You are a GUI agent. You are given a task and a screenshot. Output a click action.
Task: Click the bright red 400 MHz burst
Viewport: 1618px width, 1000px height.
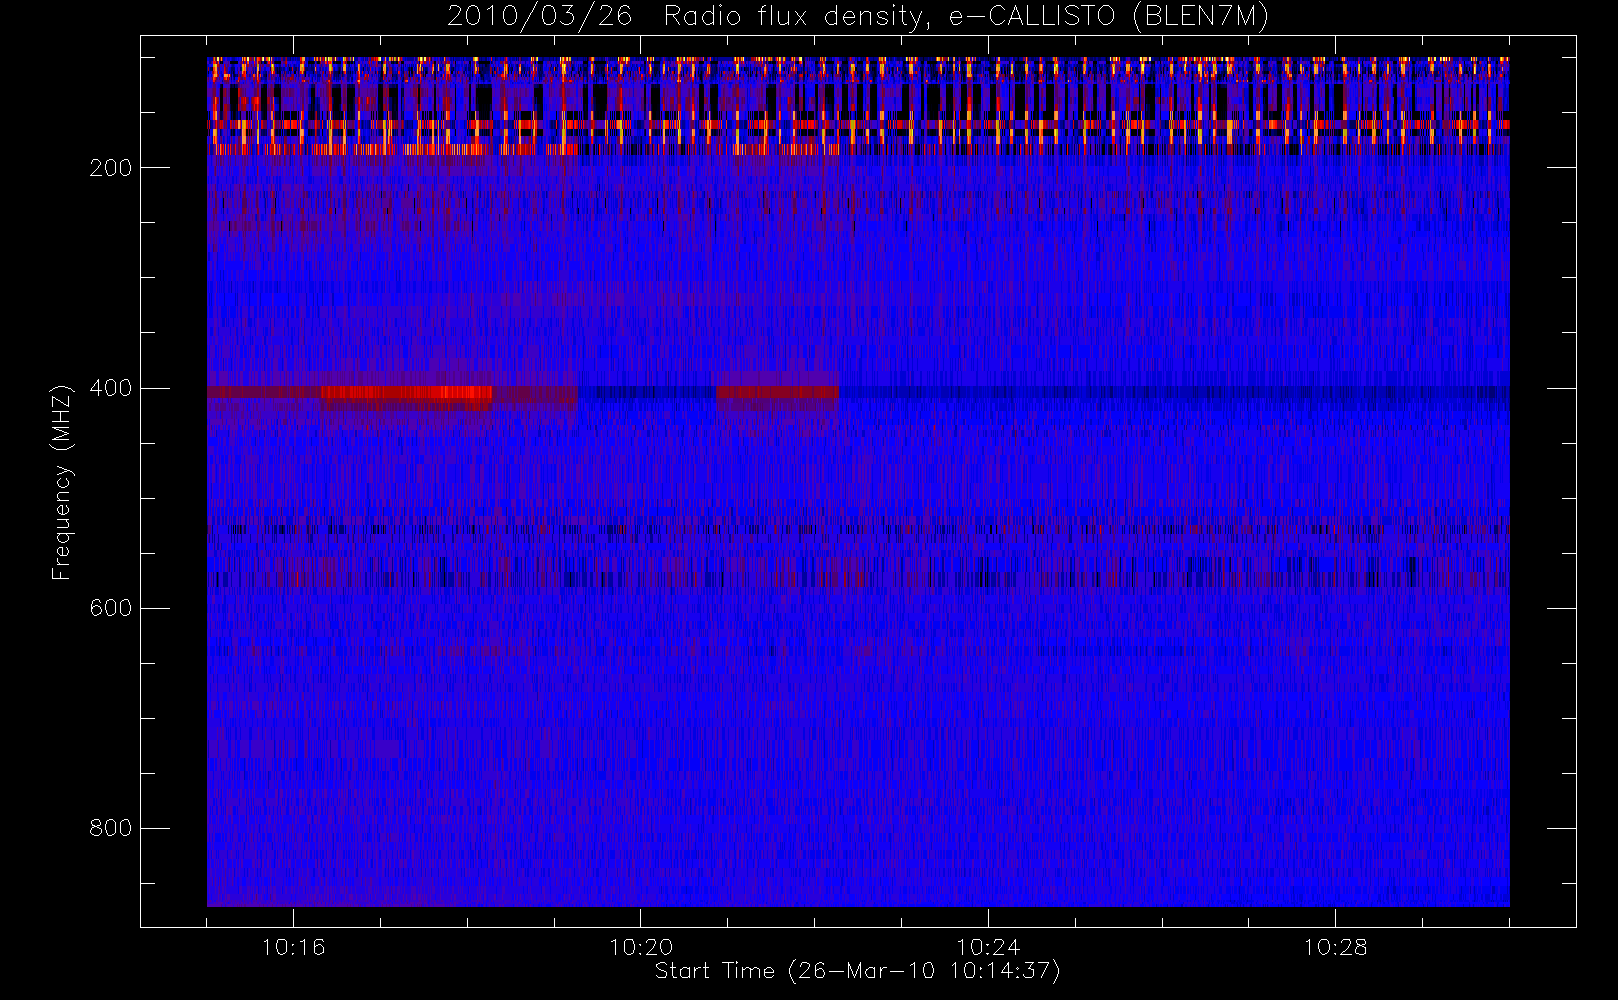pyautogui.click(x=406, y=393)
